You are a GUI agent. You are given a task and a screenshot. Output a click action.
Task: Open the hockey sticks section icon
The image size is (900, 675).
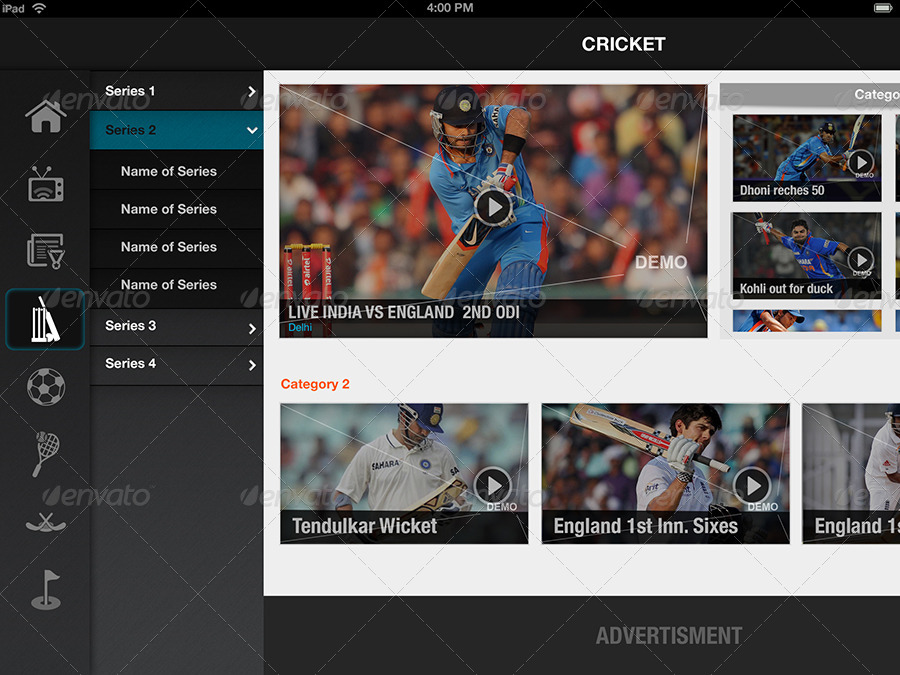[x=45, y=521]
